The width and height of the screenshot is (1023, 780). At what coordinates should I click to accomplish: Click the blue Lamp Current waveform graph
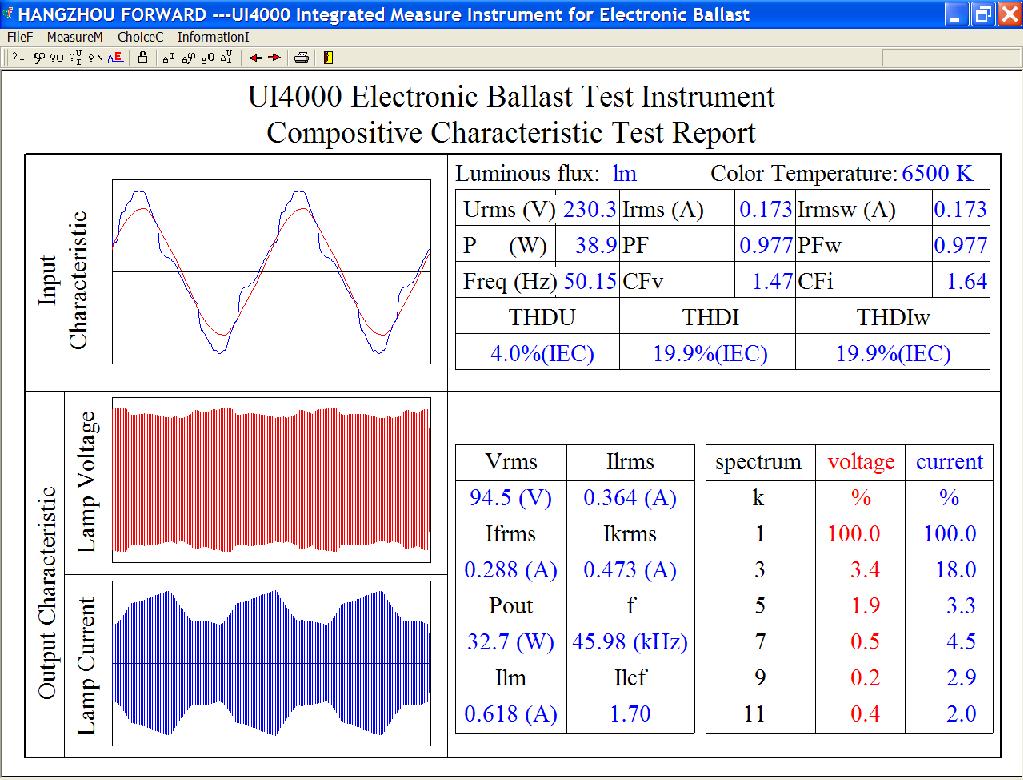(271, 663)
